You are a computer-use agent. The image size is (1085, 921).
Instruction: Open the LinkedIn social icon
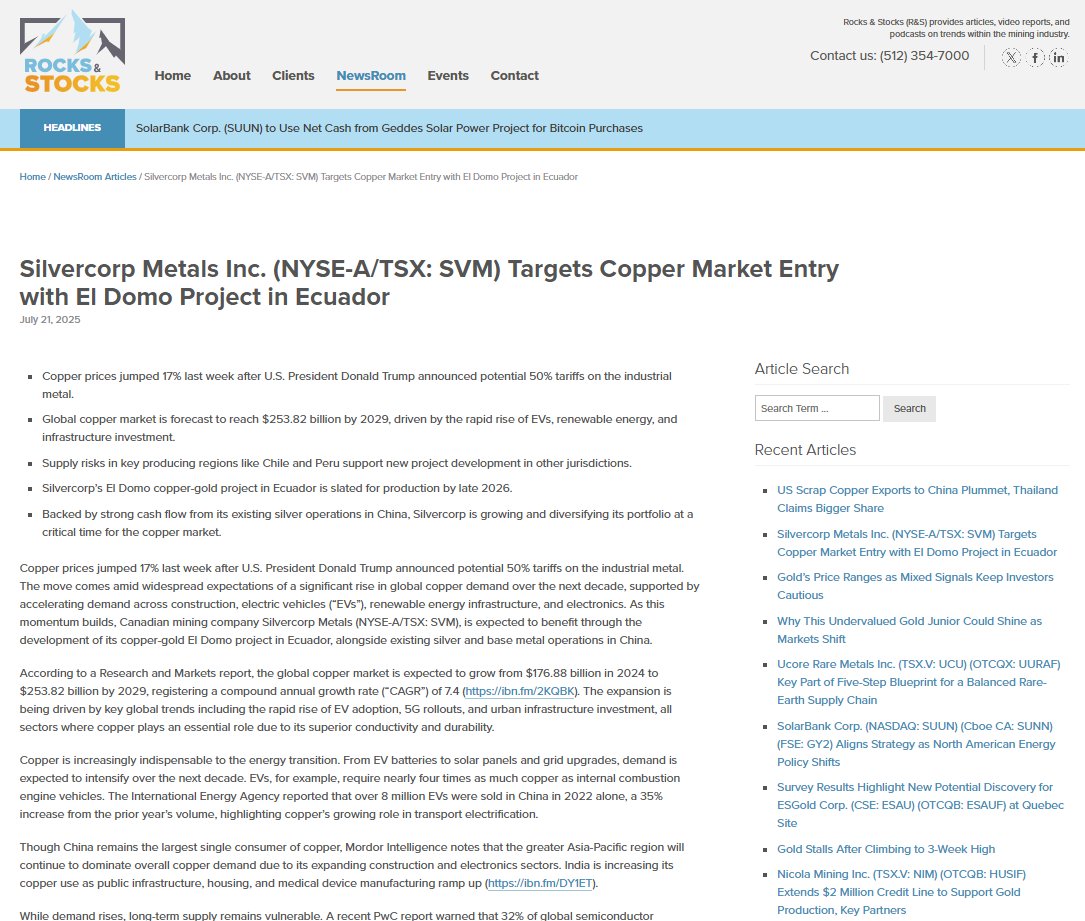coord(1058,57)
